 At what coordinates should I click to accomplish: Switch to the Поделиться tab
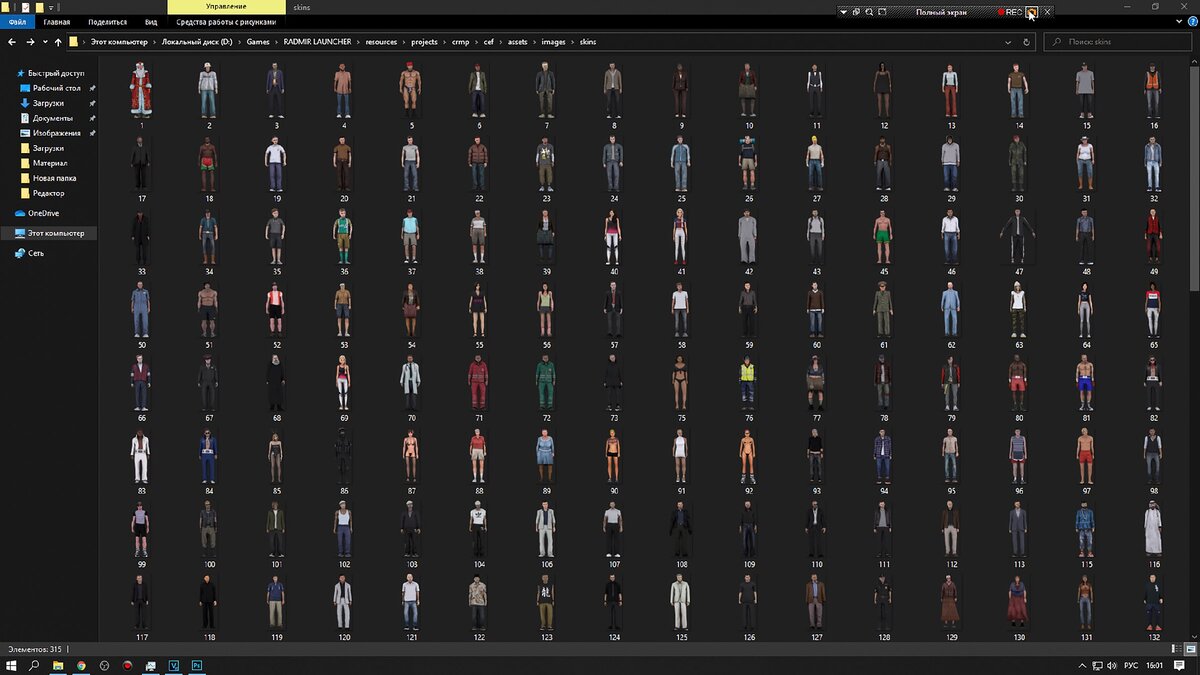(107, 21)
